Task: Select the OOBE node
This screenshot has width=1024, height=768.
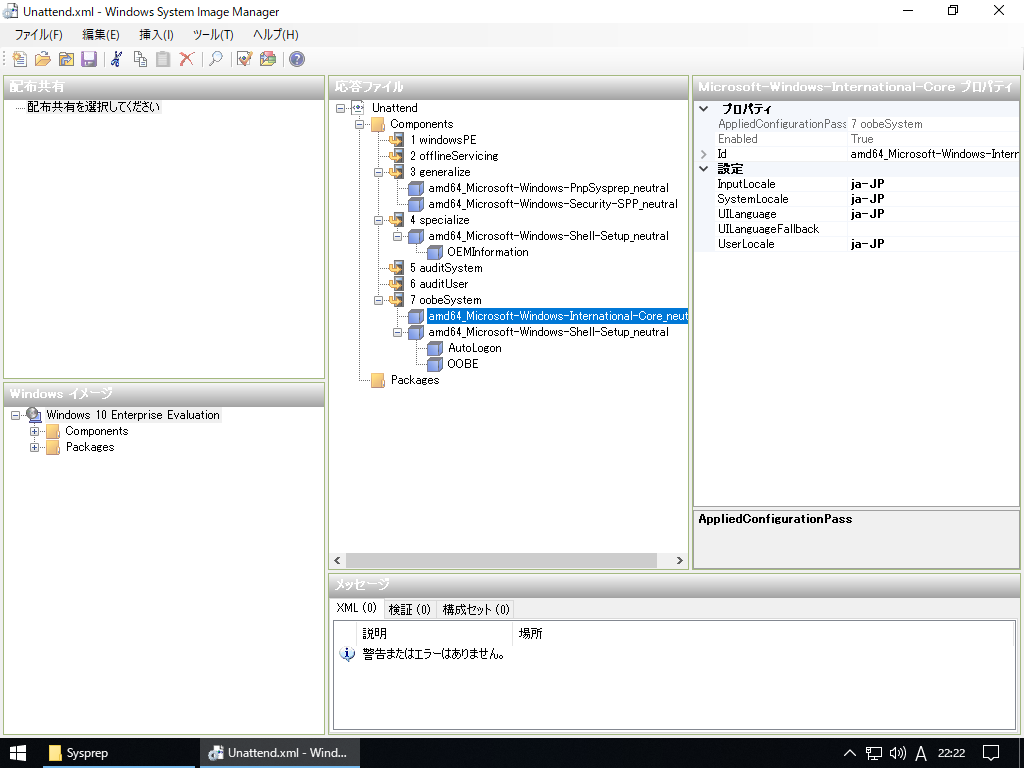Action: [x=463, y=364]
